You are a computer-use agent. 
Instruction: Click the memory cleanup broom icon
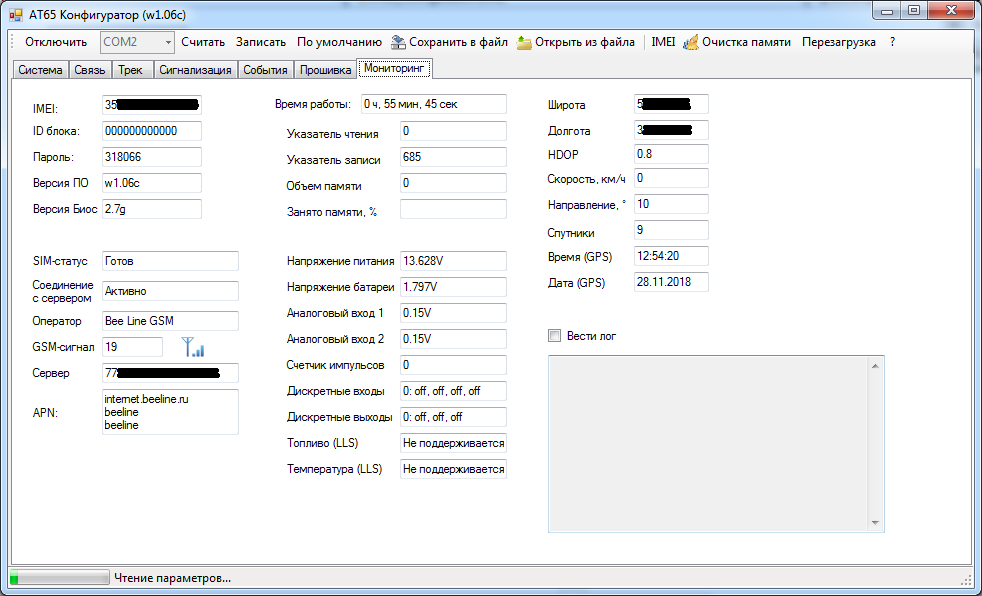pyautogui.click(x=690, y=43)
